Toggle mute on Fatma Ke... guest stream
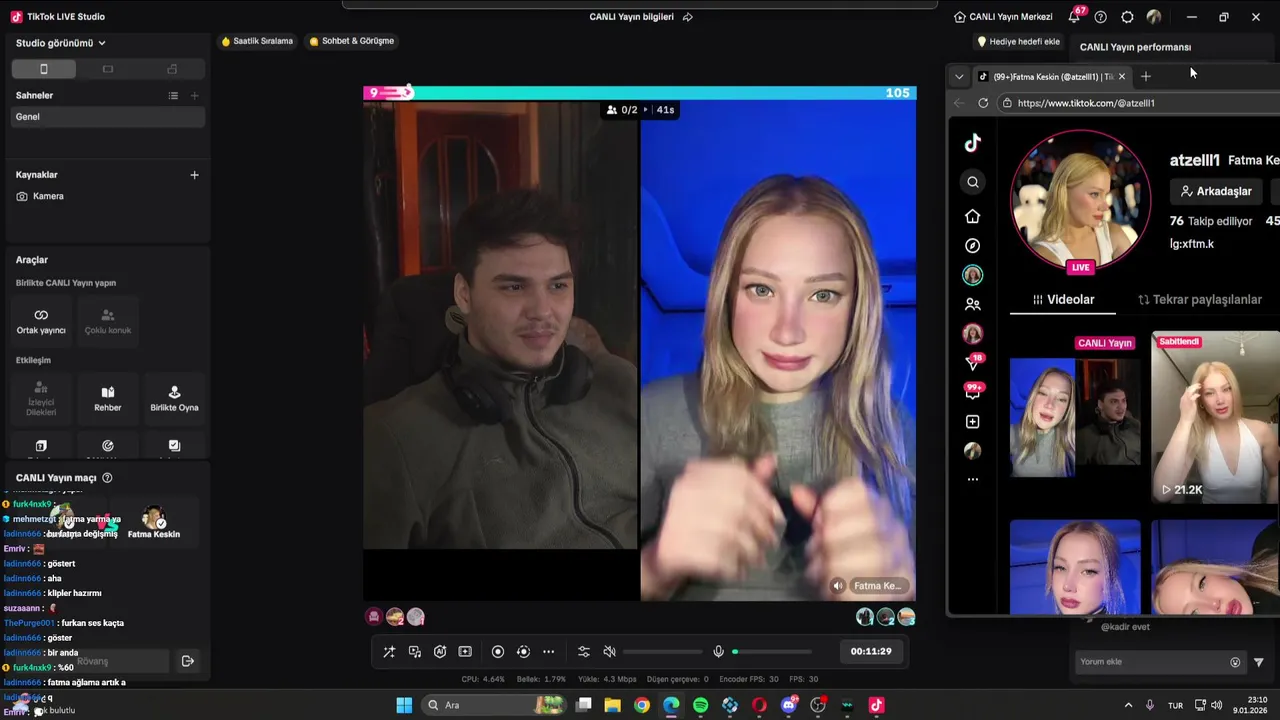 [838, 586]
